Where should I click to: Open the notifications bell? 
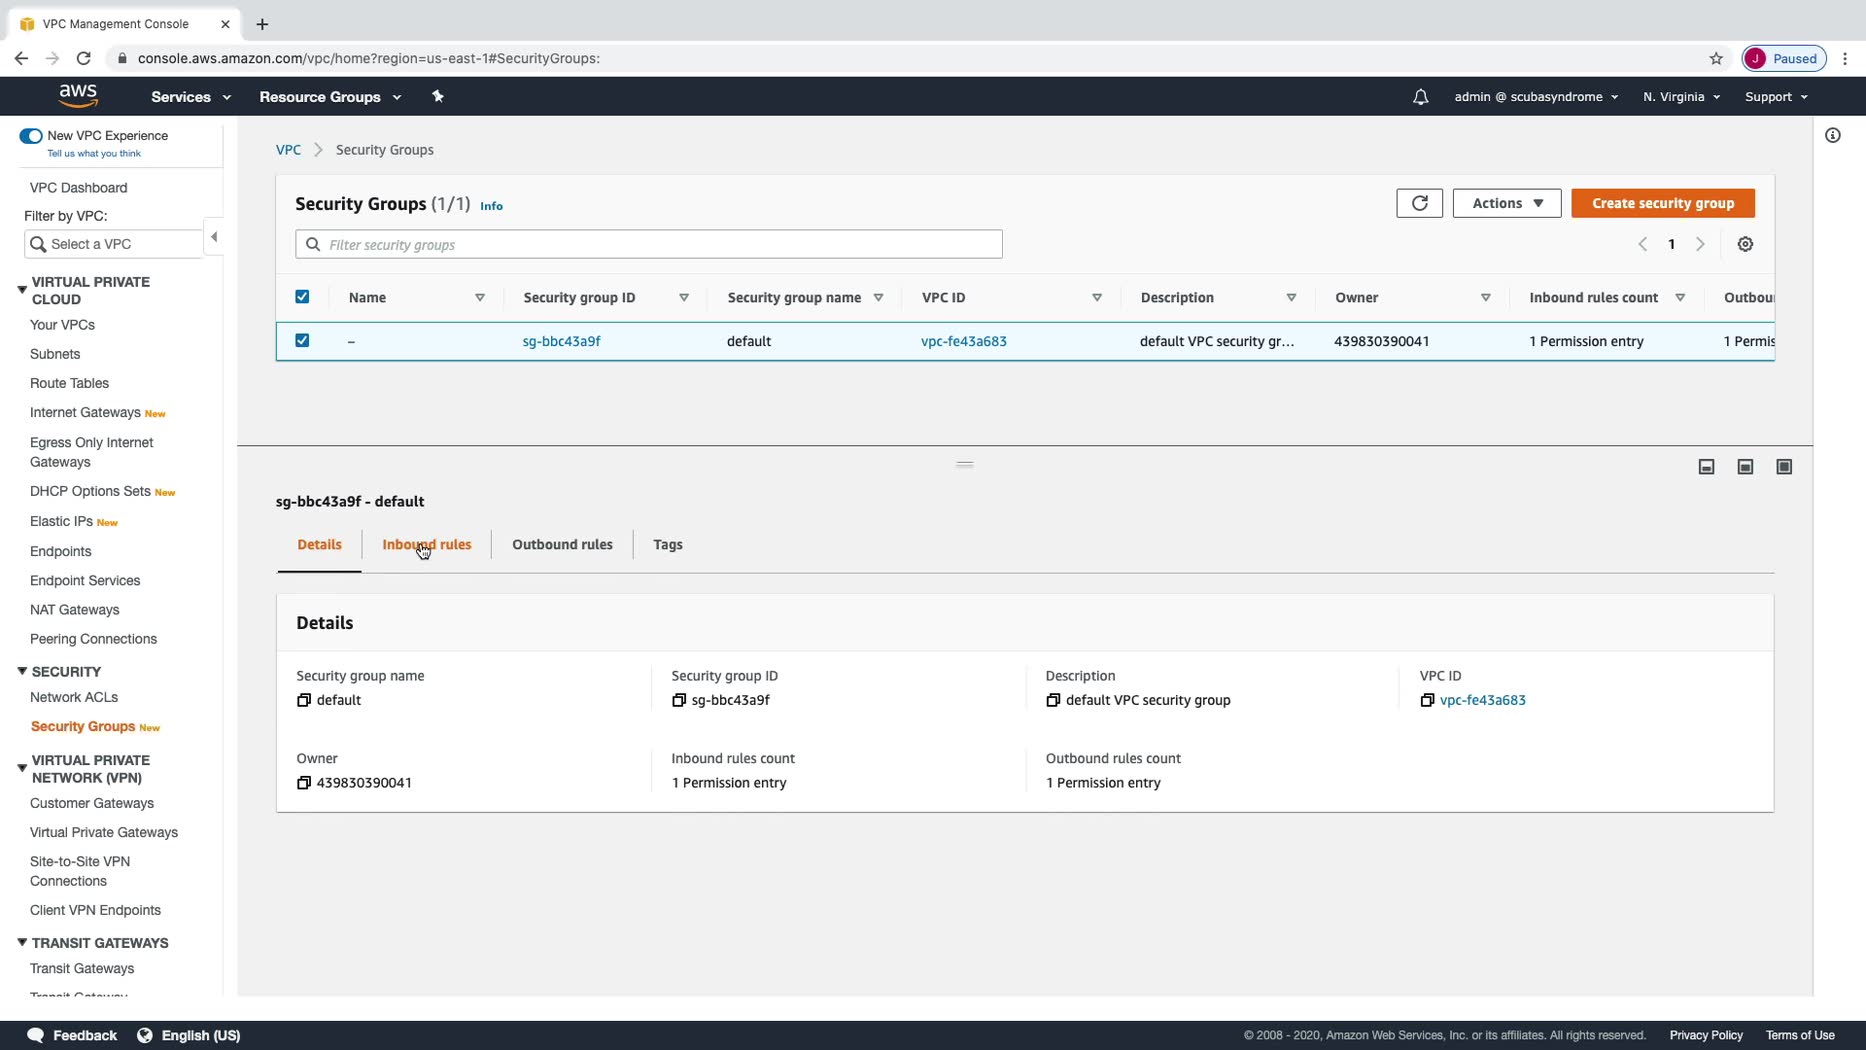tap(1420, 97)
